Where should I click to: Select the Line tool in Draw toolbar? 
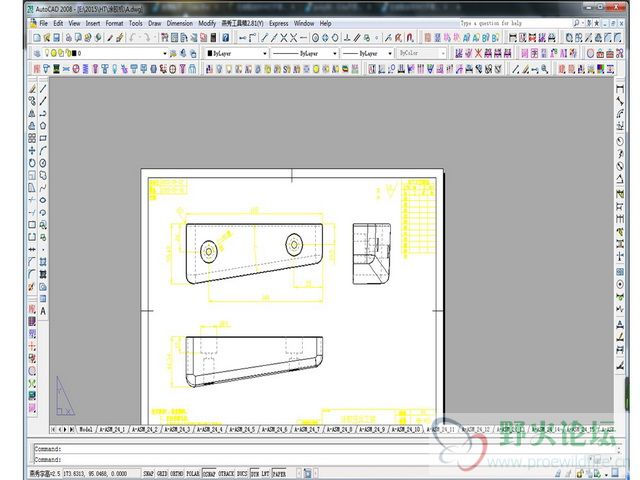tap(43, 89)
